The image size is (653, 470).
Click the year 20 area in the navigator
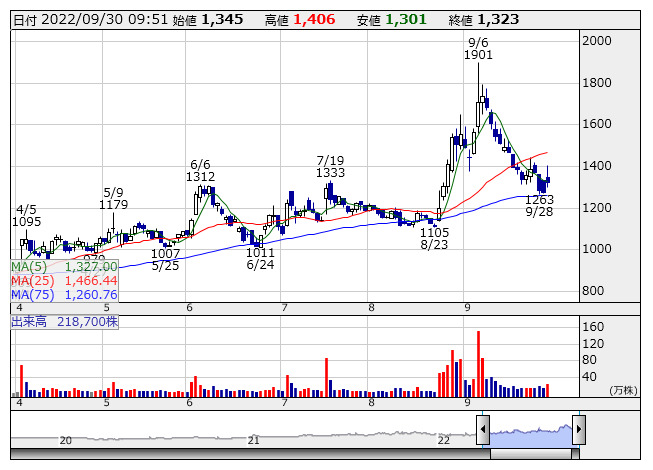click(66, 438)
